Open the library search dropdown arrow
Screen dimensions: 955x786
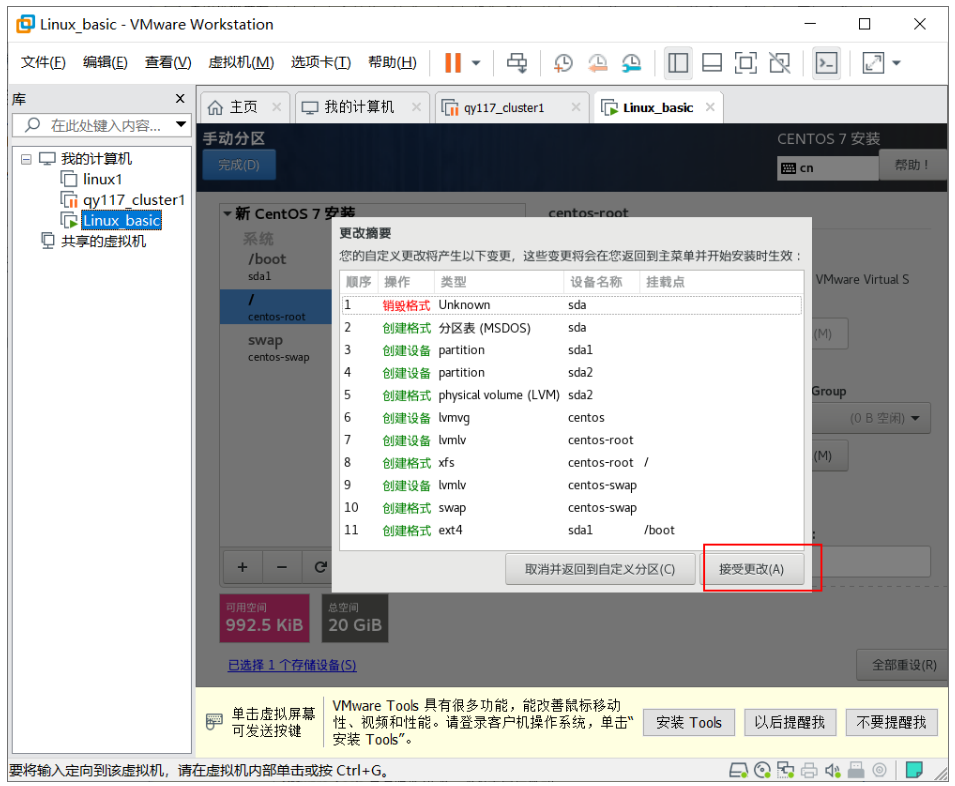pos(181,124)
